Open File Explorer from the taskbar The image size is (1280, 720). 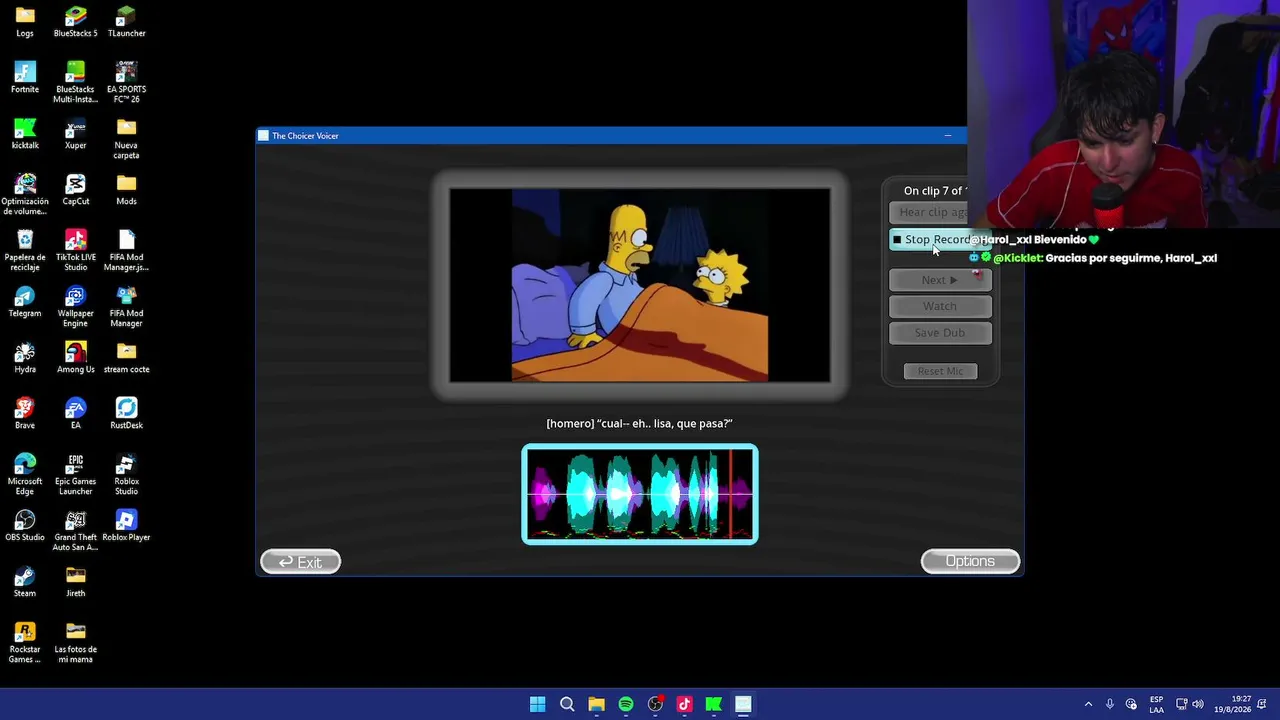[596, 704]
